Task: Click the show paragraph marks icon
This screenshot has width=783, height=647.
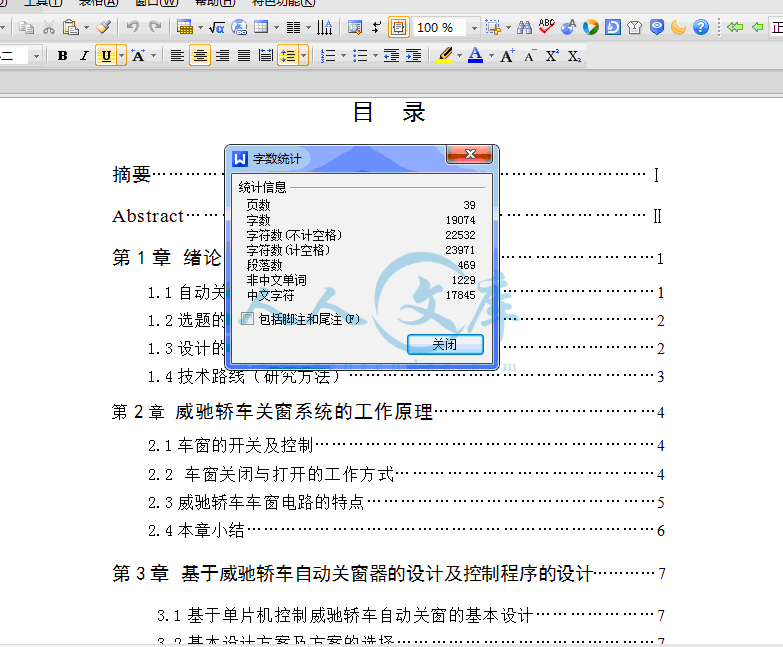Action: point(377,27)
